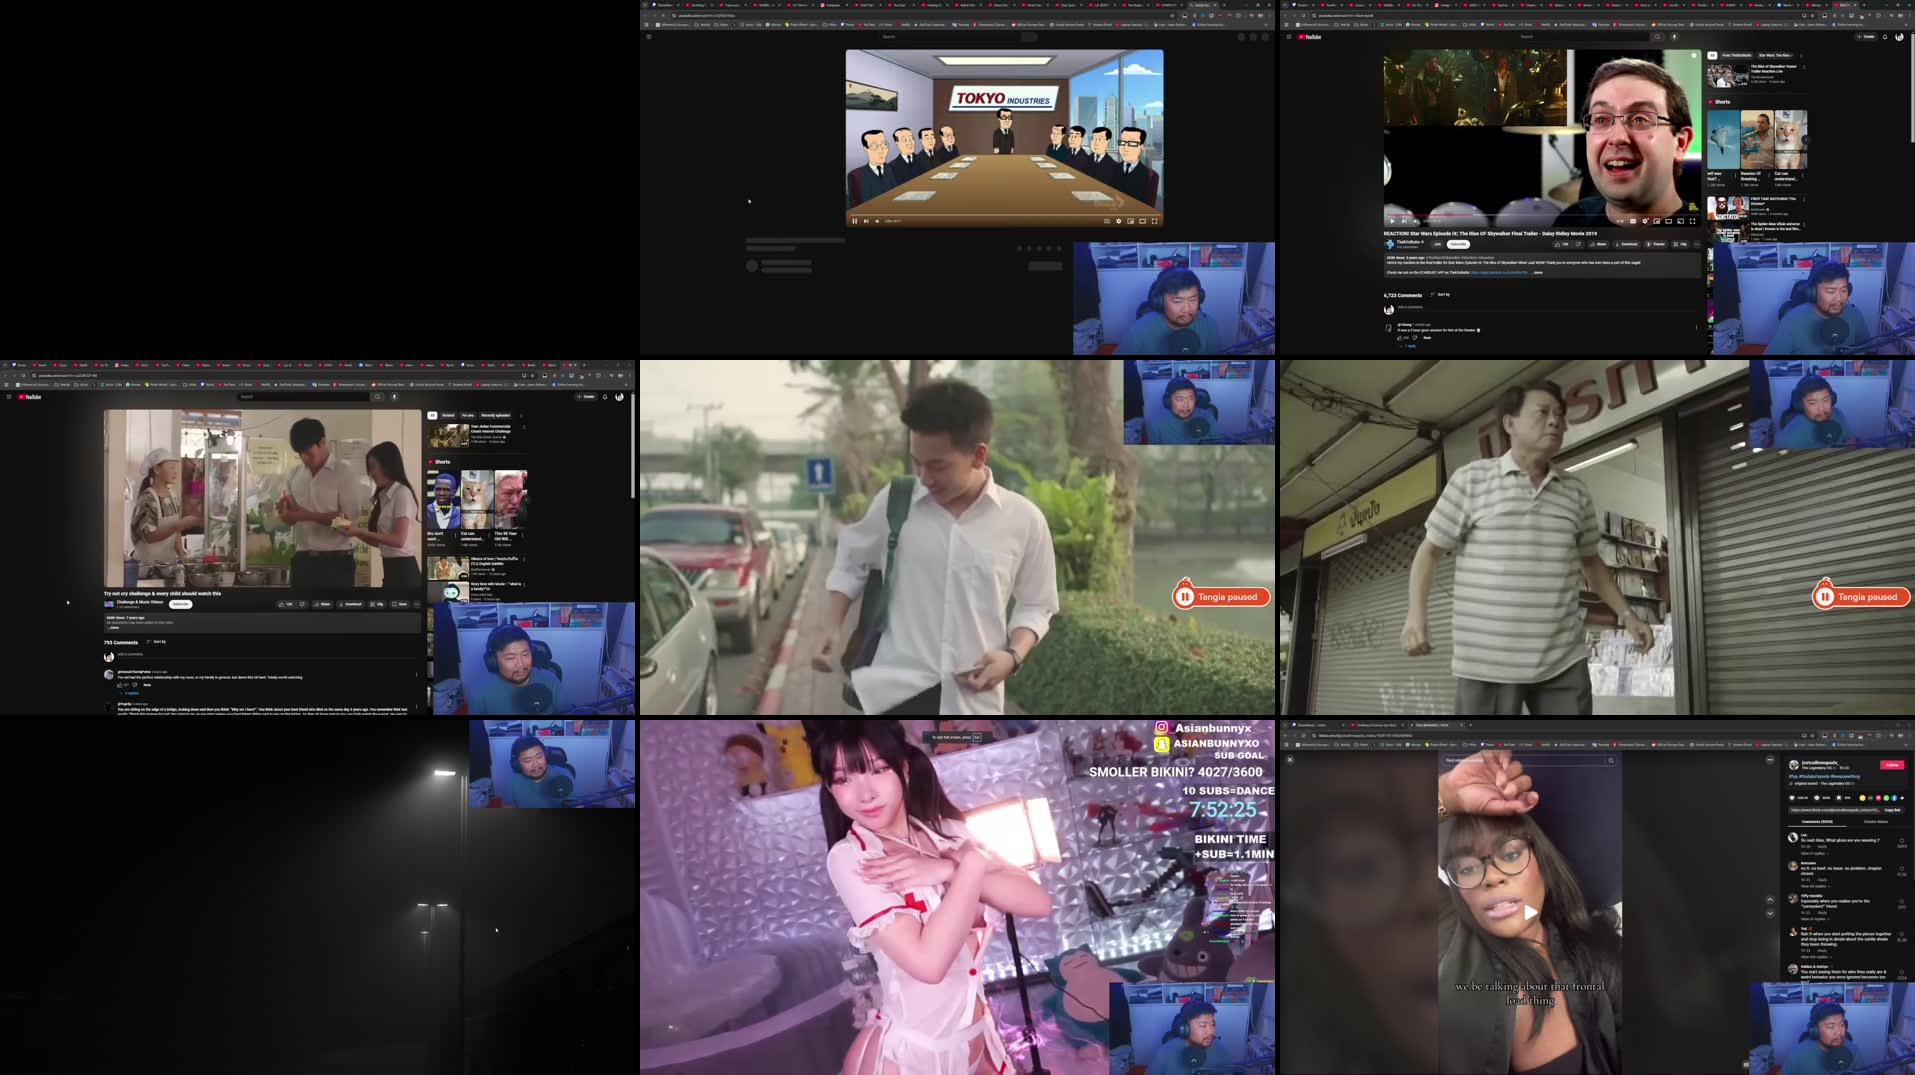Open Sort by under 6,723 Comments
Image resolution: width=1915 pixels, height=1075 pixels.
[x=1441, y=295]
